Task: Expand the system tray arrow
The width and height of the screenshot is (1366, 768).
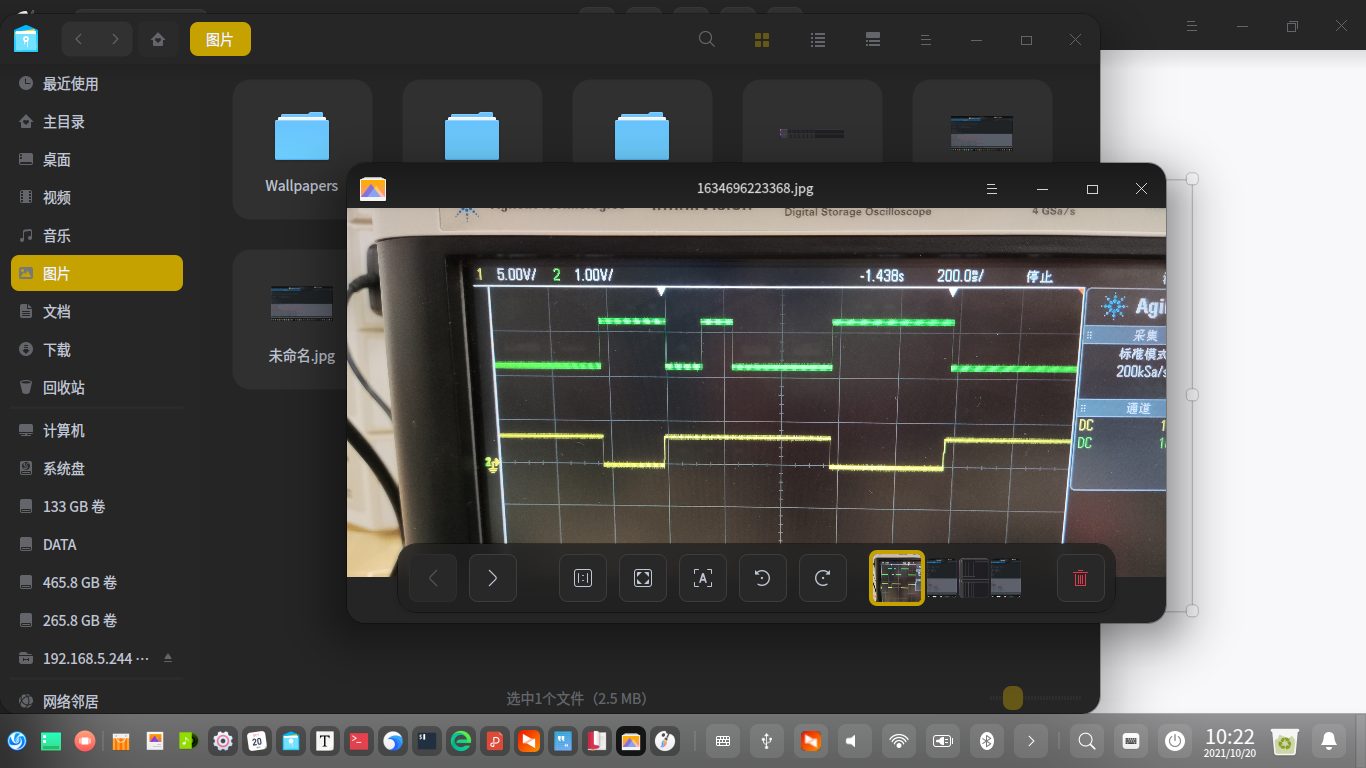Action: click(x=1031, y=741)
